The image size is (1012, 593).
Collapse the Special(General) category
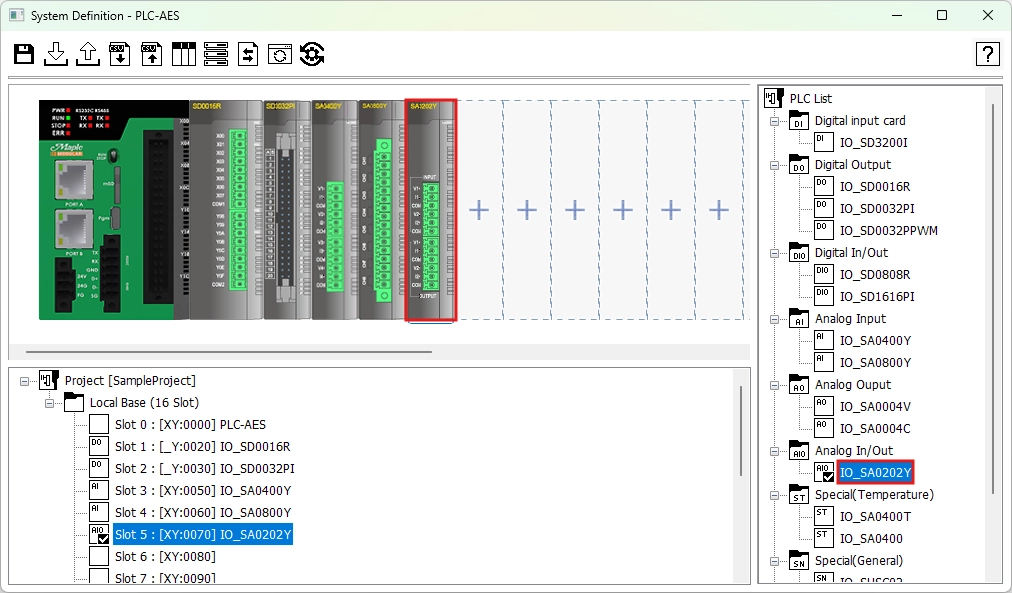coord(774,561)
